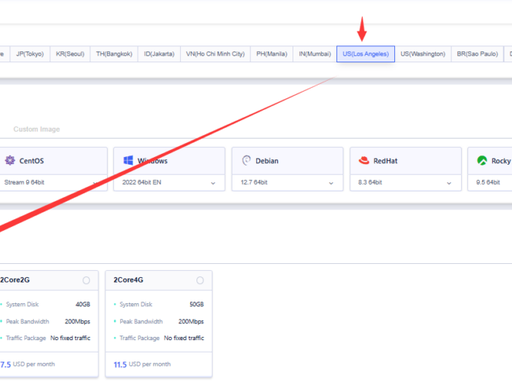Click the 2Core4G plan title

(x=128, y=280)
